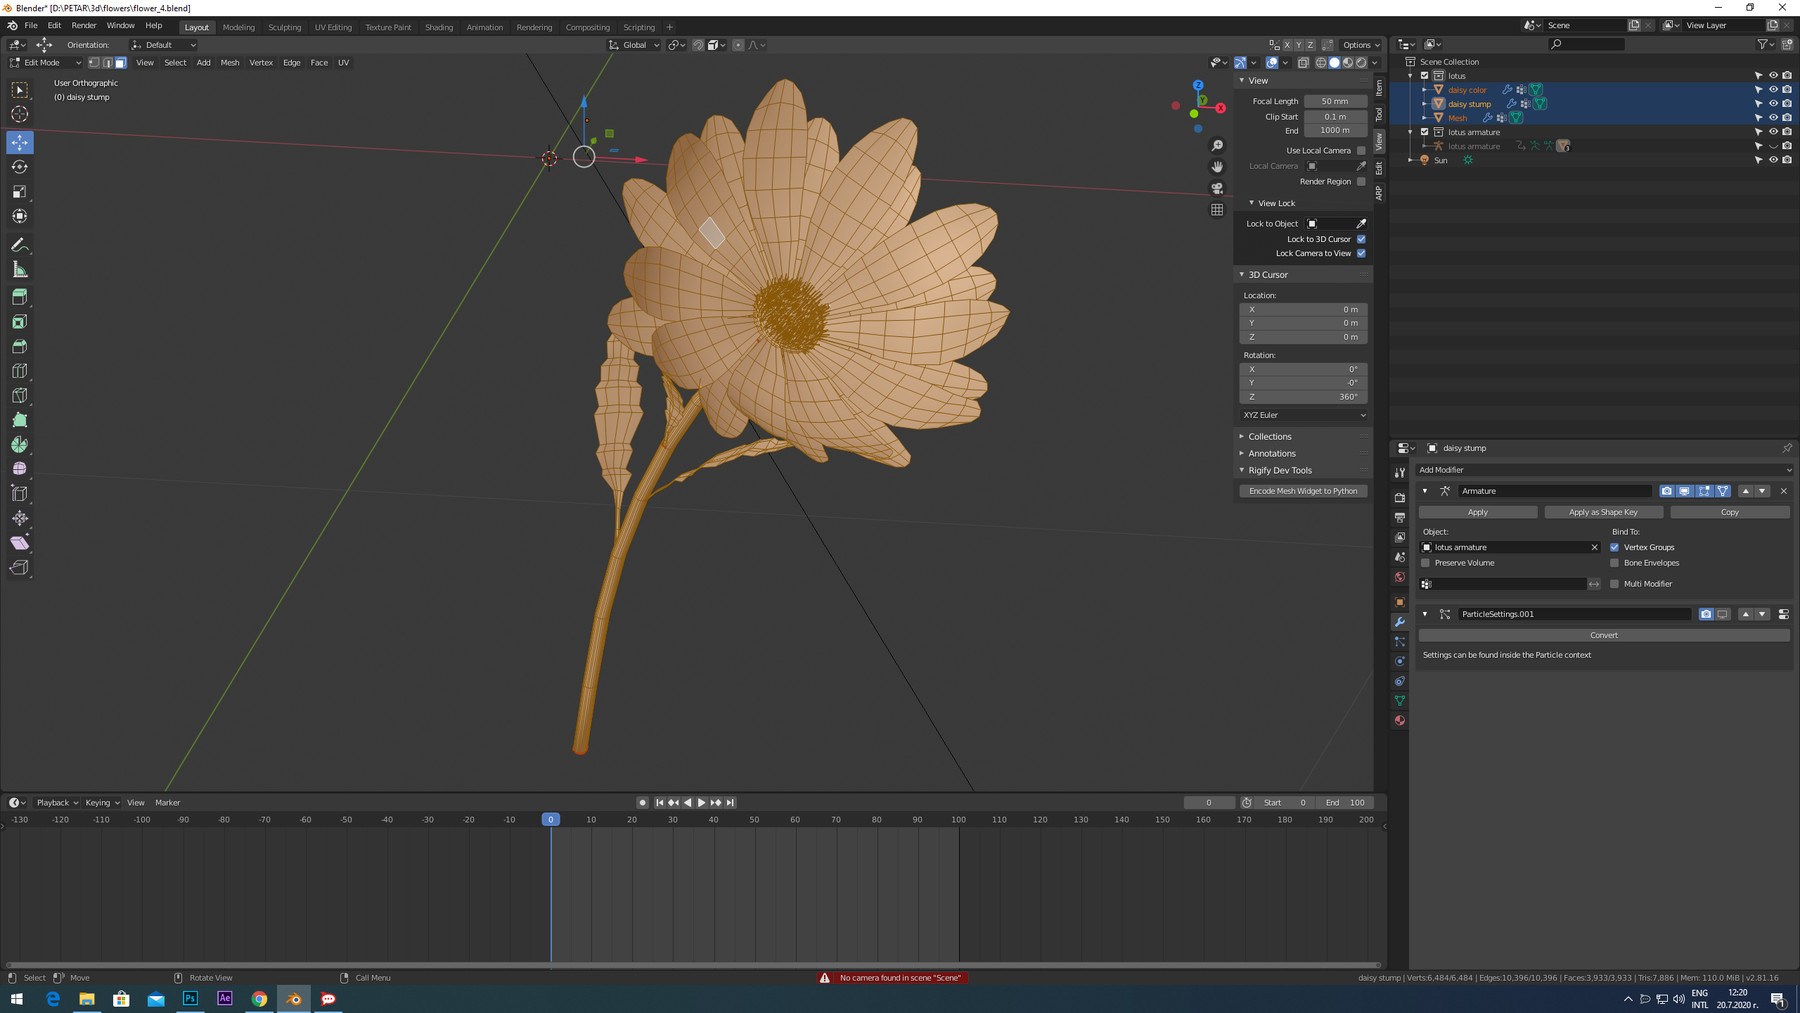The height and width of the screenshot is (1013, 1800).
Task: Collapse the Armature modifier panel
Action: click(1424, 490)
